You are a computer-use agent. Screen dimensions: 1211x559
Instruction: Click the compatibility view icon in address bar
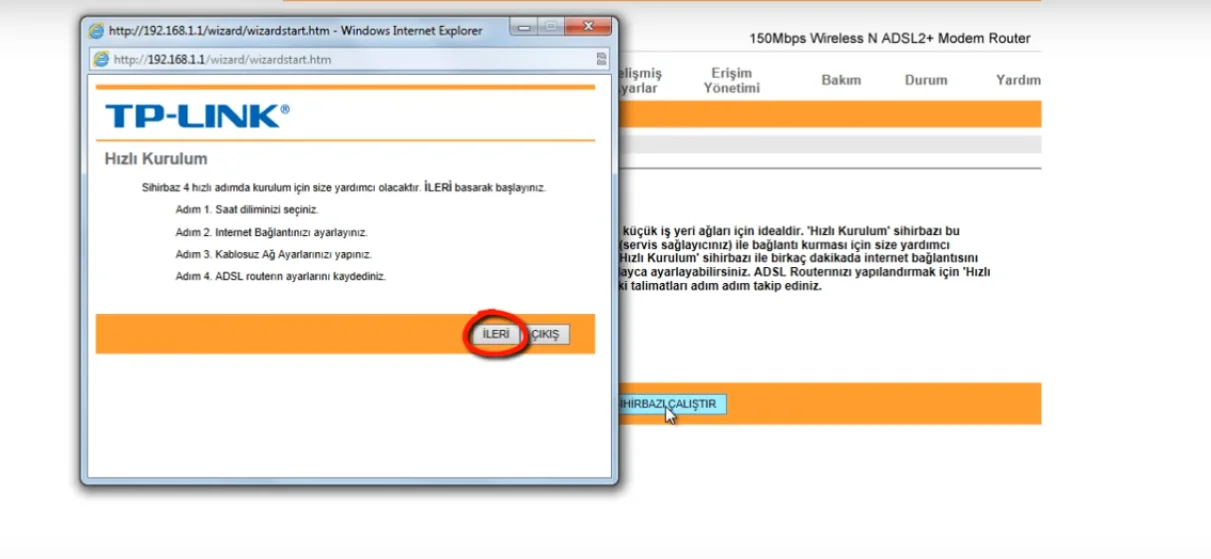[601, 59]
